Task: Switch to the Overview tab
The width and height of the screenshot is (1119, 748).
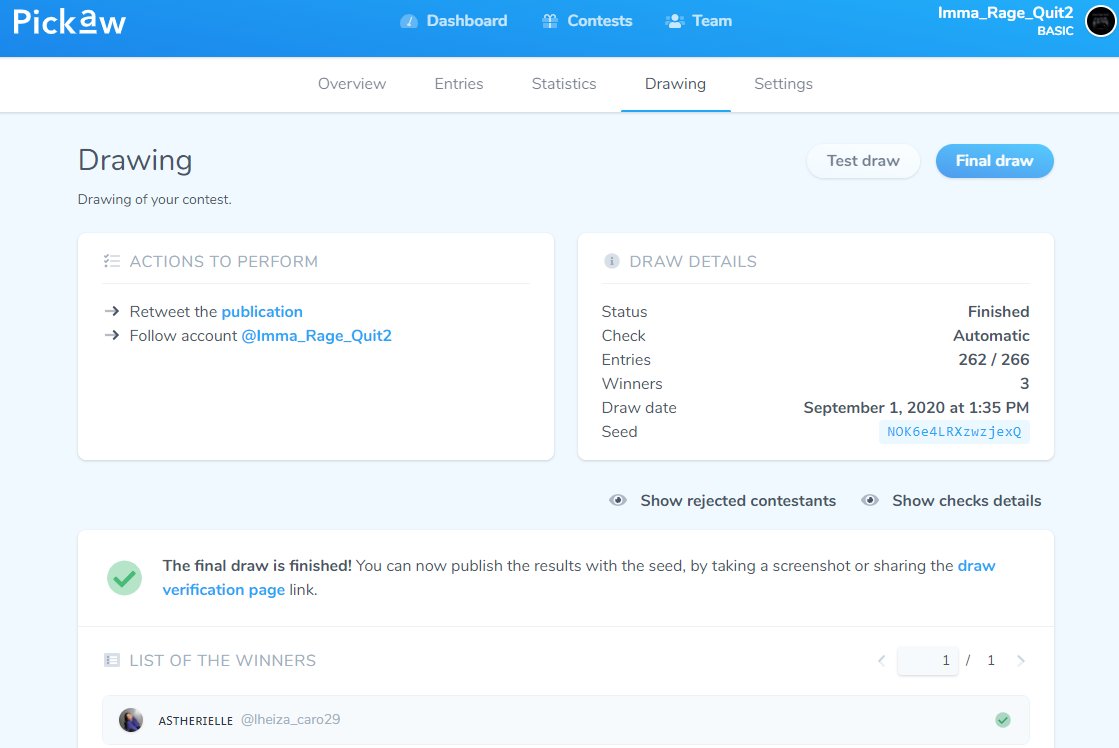Action: point(352,84)
